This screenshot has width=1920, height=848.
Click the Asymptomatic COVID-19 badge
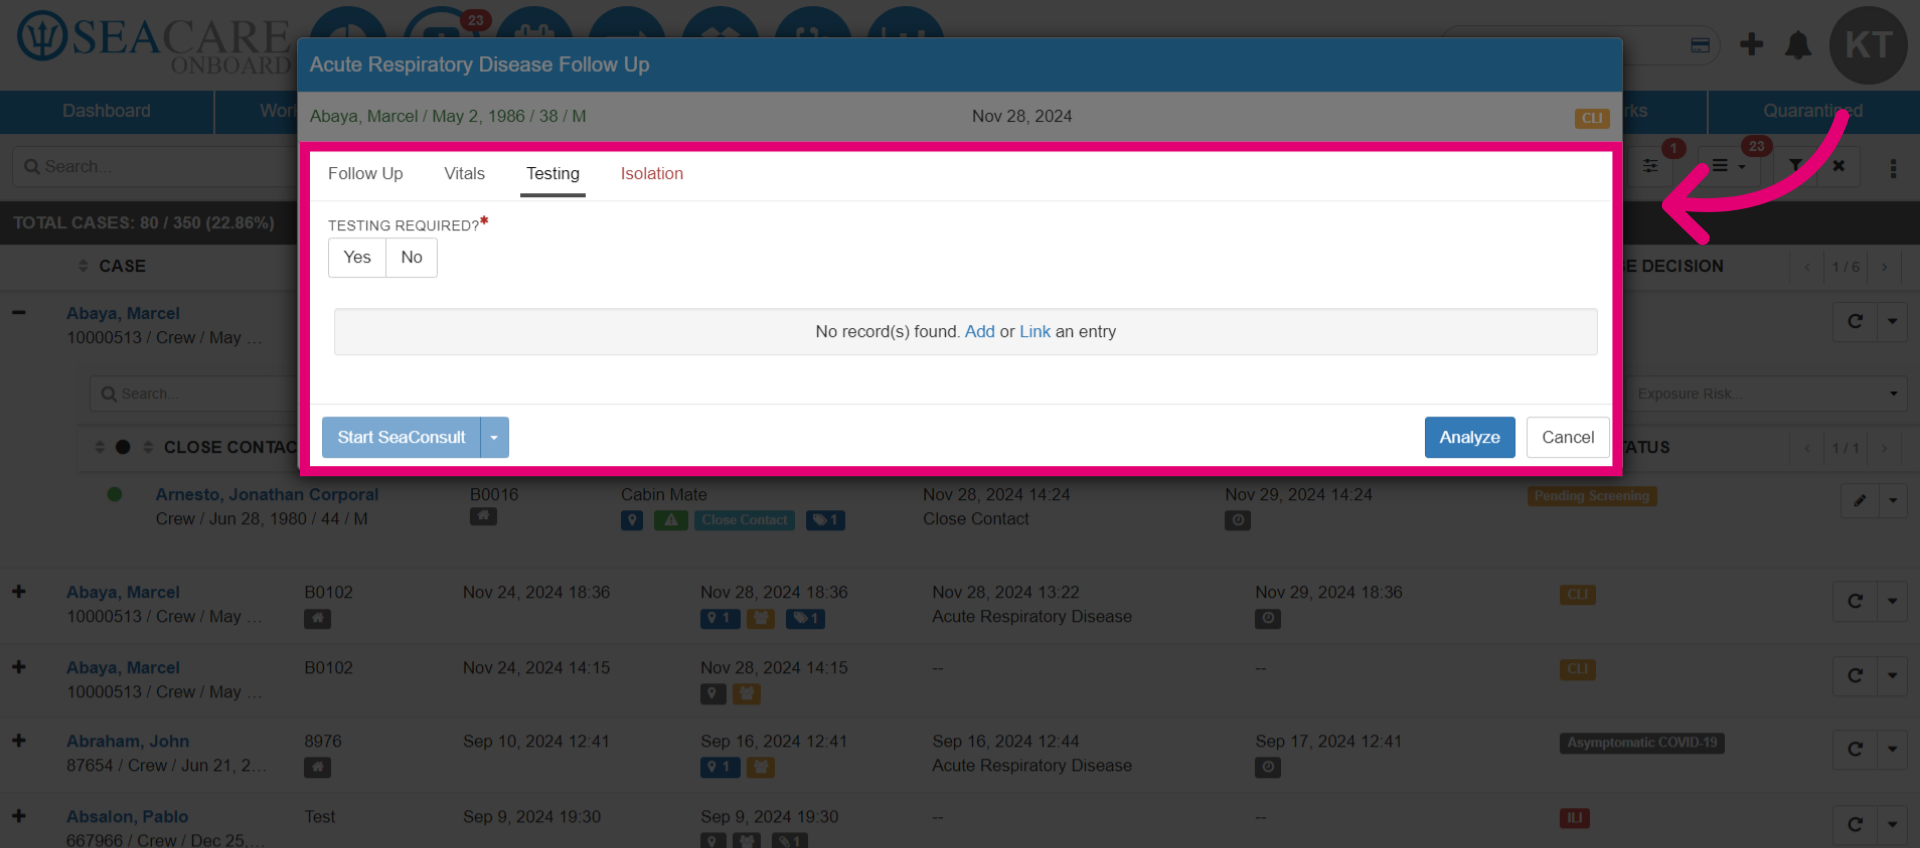[1642, 743]
